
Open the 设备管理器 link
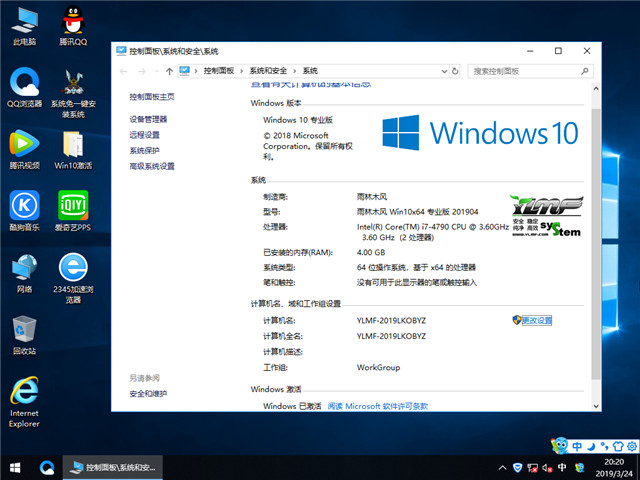148,119
